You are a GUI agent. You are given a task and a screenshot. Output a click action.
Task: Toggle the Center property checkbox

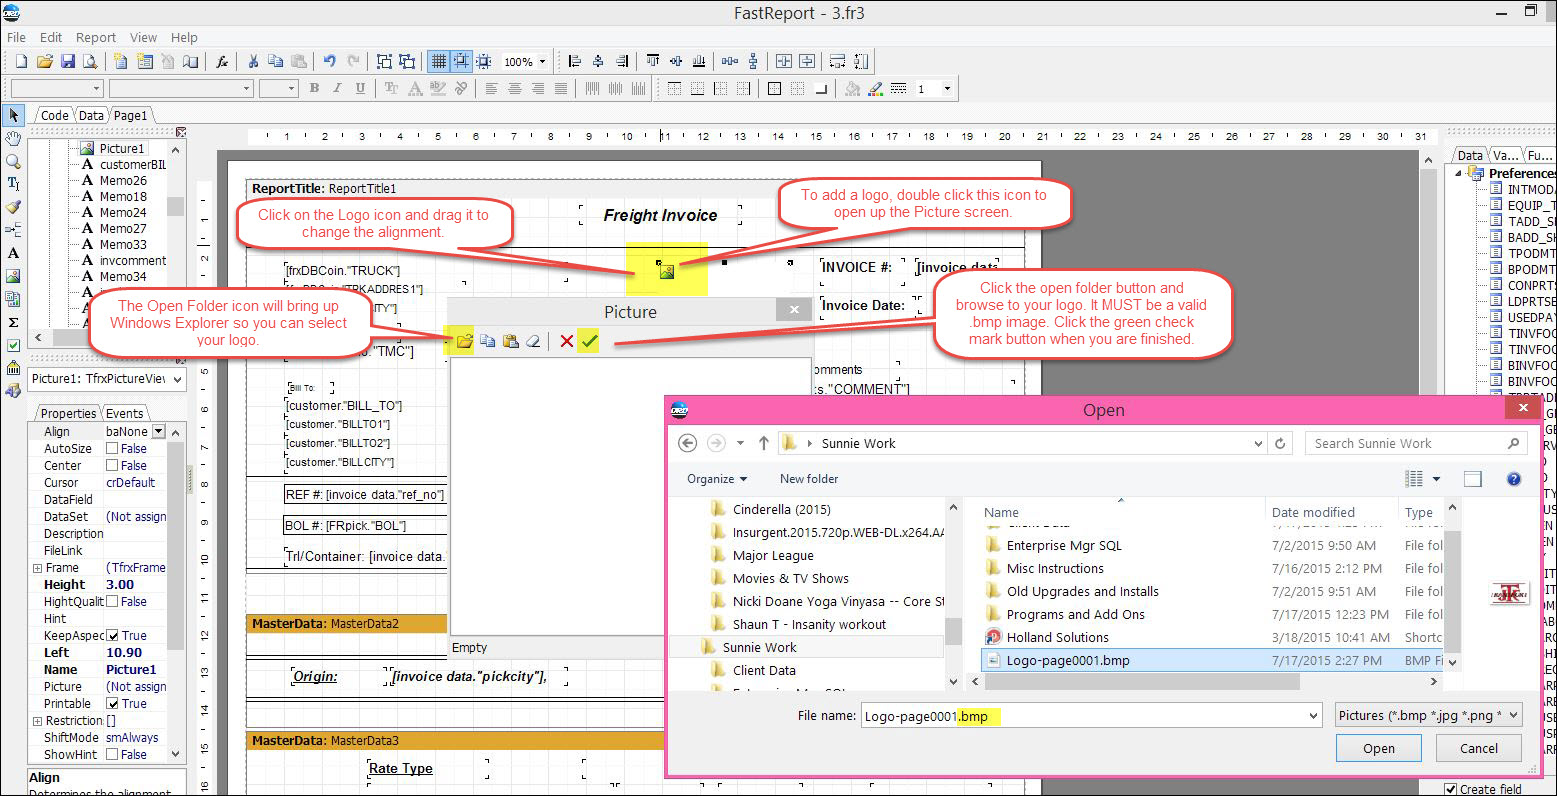(112, 466)
